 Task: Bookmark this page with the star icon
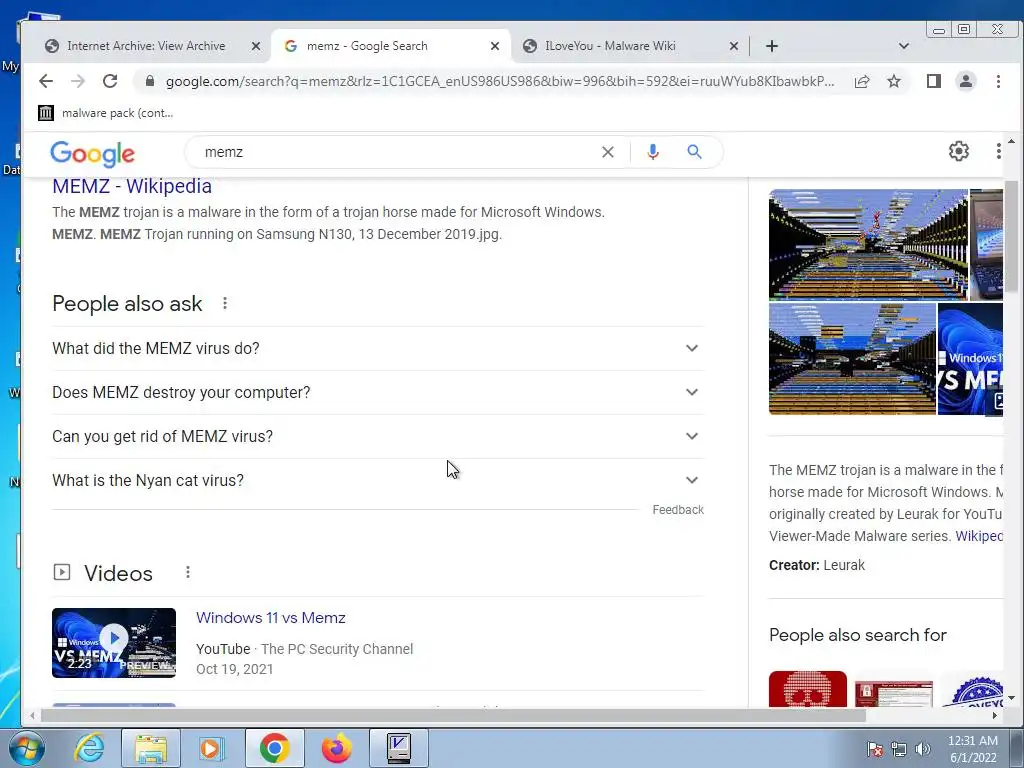point(894,81)
